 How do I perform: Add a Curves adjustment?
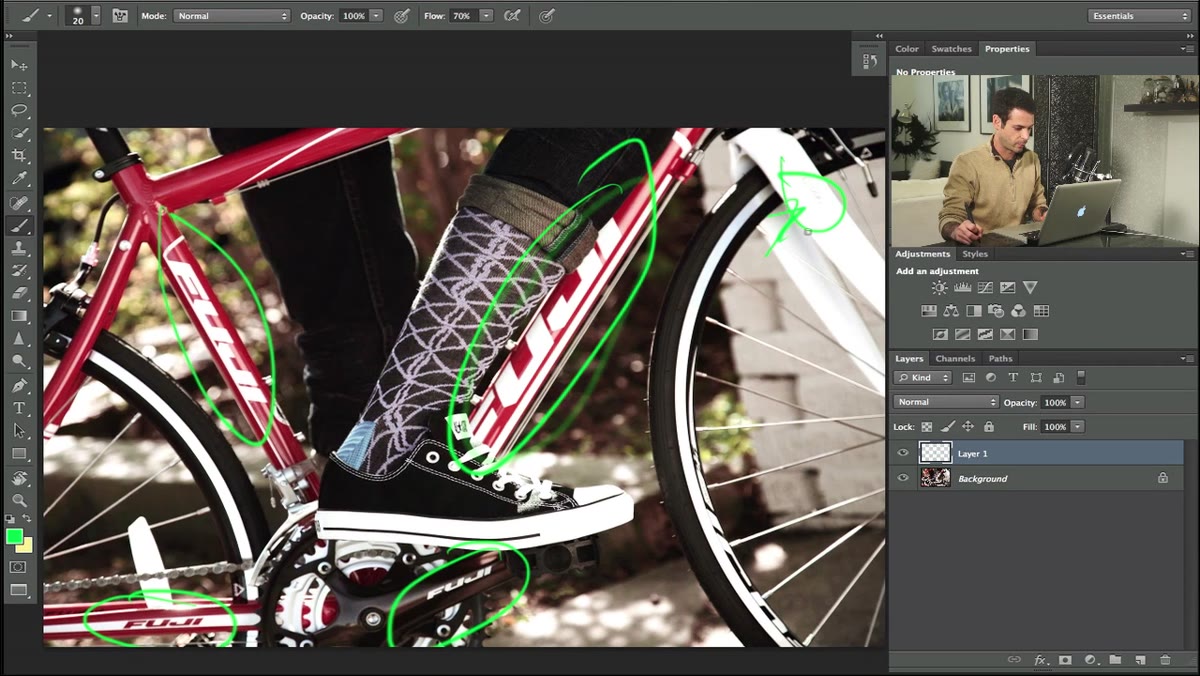(985, 288)
